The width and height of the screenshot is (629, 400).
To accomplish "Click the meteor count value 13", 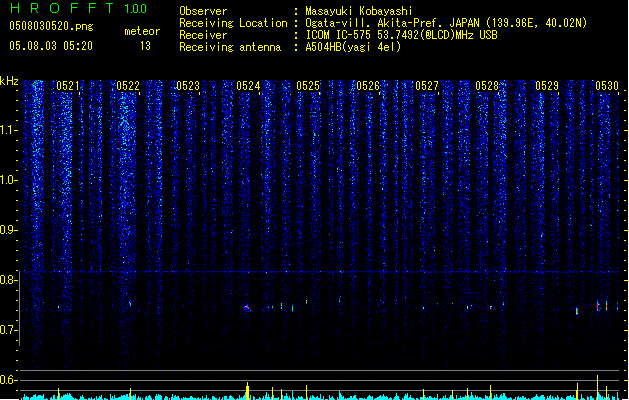I will tap(145, 46).
